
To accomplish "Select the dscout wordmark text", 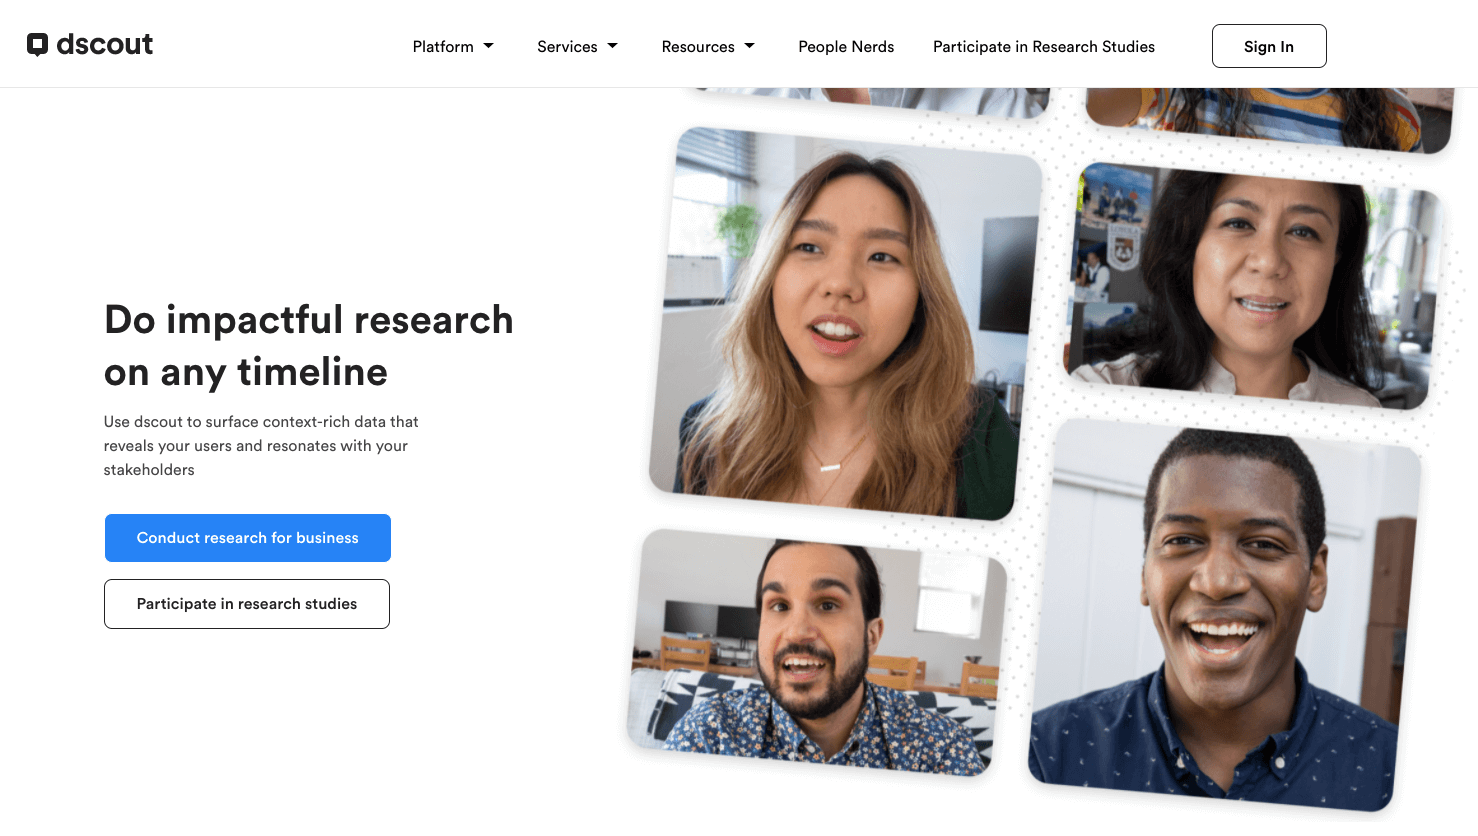I will 105,44.
